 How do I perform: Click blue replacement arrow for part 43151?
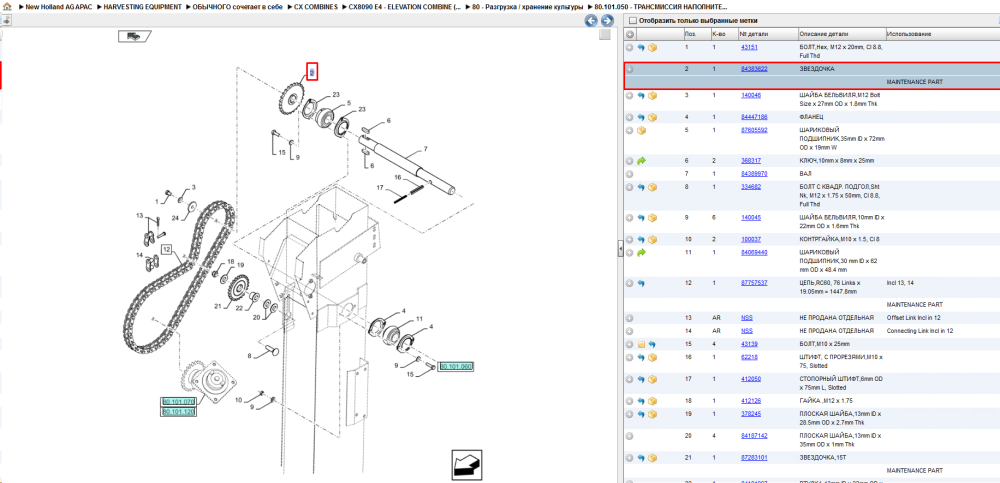641,48
